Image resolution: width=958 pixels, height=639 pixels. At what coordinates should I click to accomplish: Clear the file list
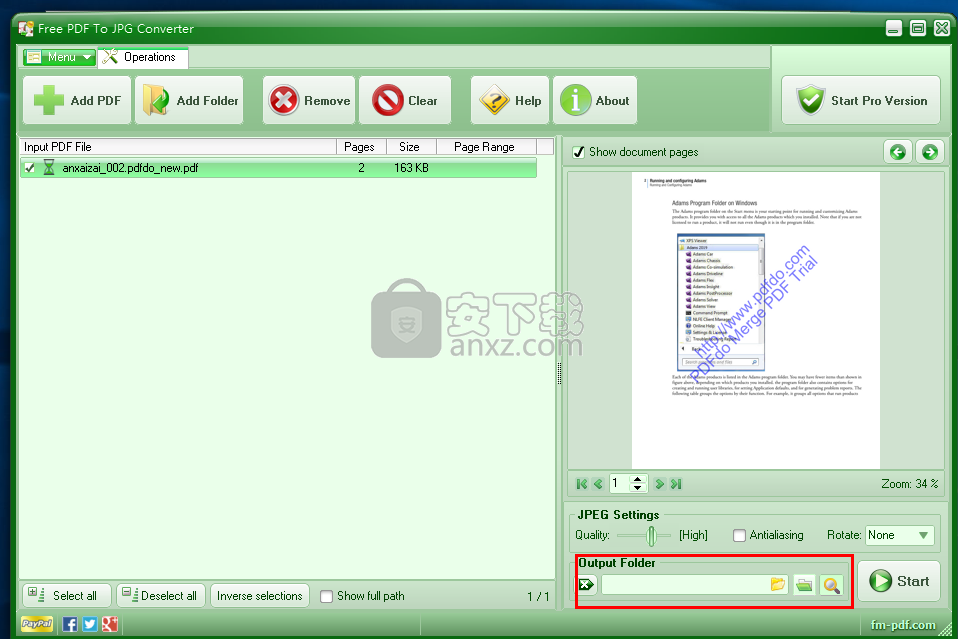coord(405,100)
